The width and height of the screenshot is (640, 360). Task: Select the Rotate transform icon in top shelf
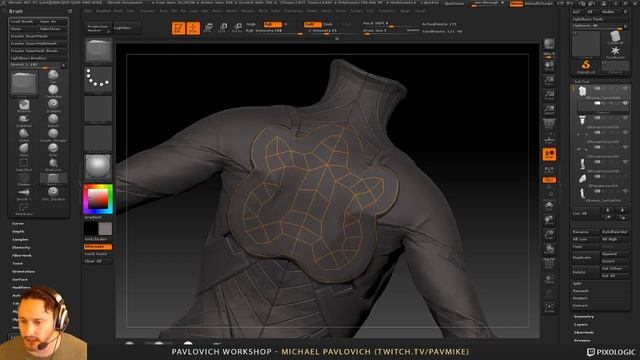tap(237, 28)
